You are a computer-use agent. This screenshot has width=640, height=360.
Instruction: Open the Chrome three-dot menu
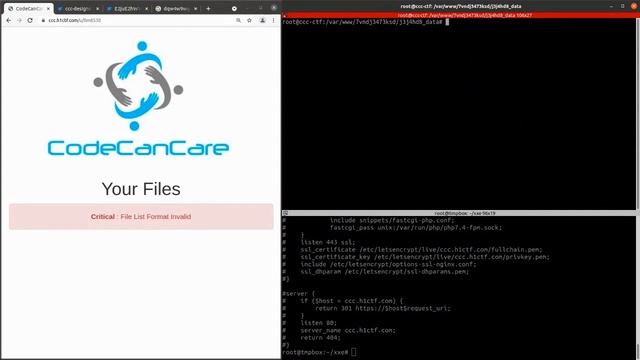coord(273,20)
